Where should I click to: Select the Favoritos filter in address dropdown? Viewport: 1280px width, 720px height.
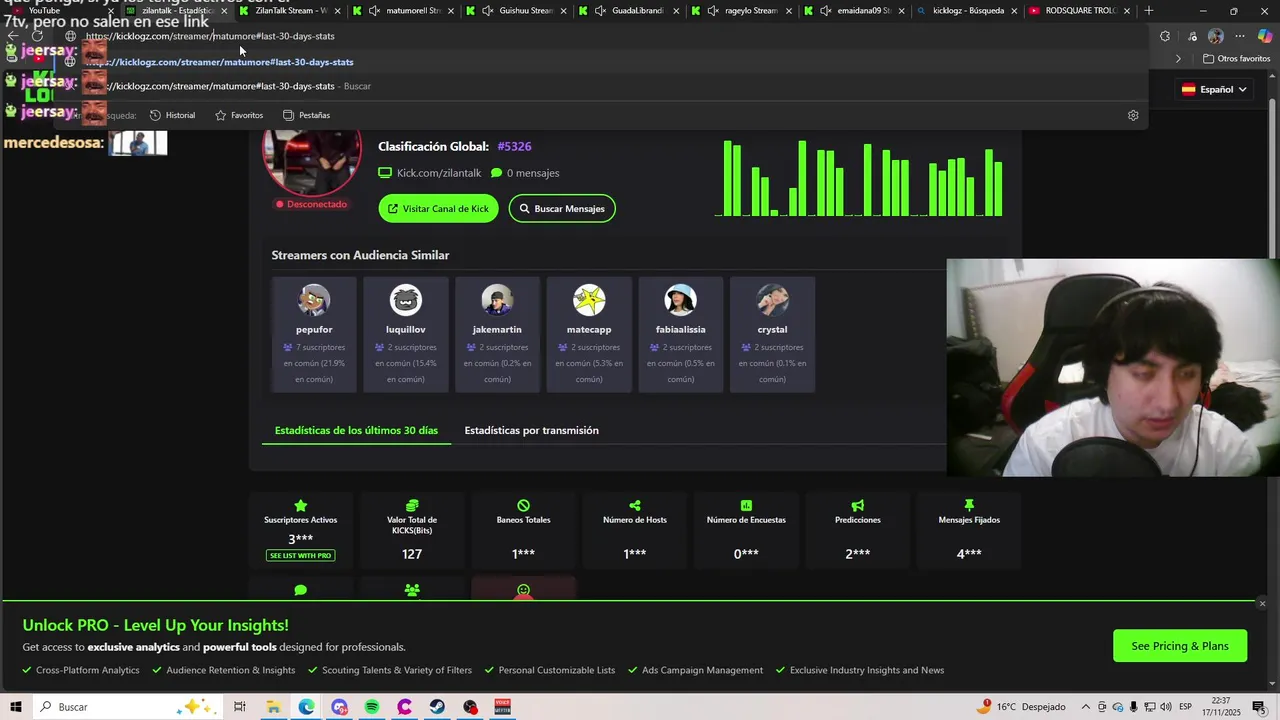[239, 115]
